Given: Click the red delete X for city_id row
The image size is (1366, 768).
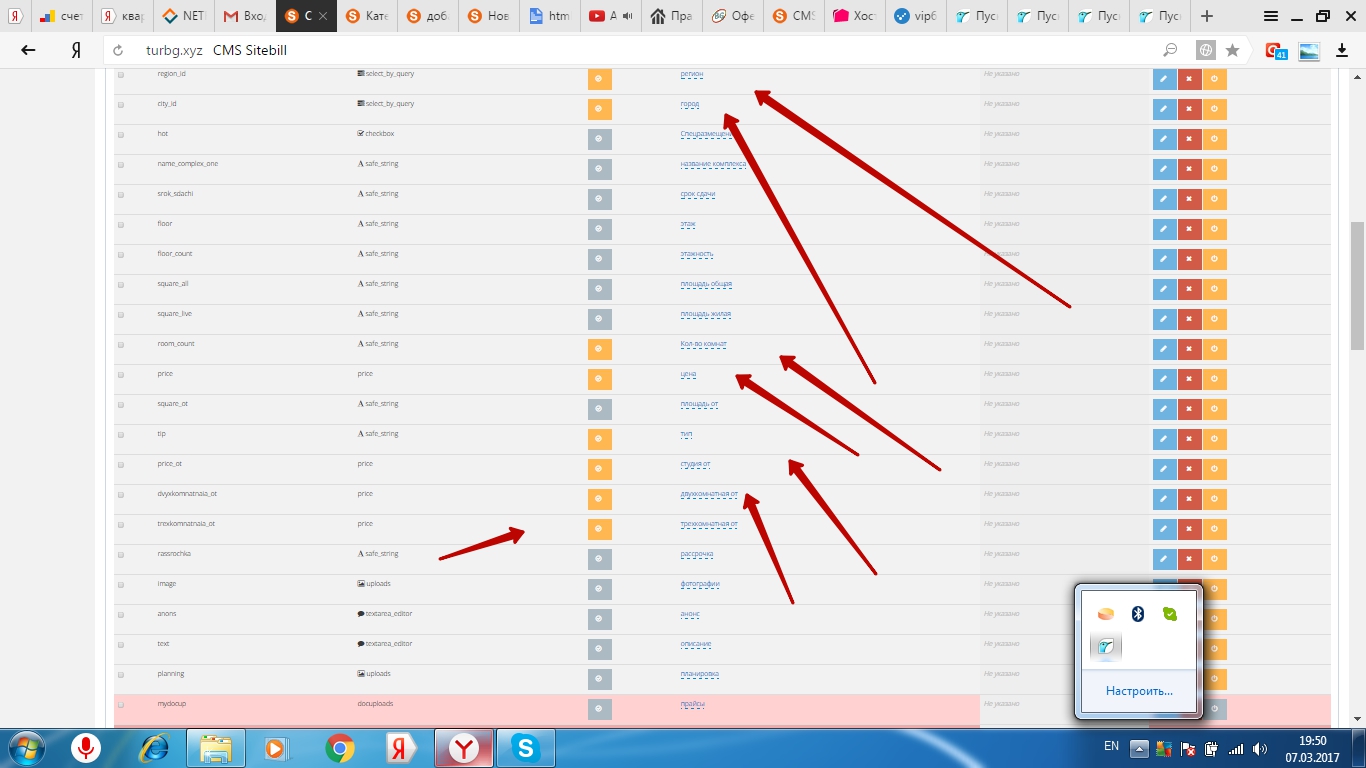Looking at the screenshot, I should (1189, 109).
